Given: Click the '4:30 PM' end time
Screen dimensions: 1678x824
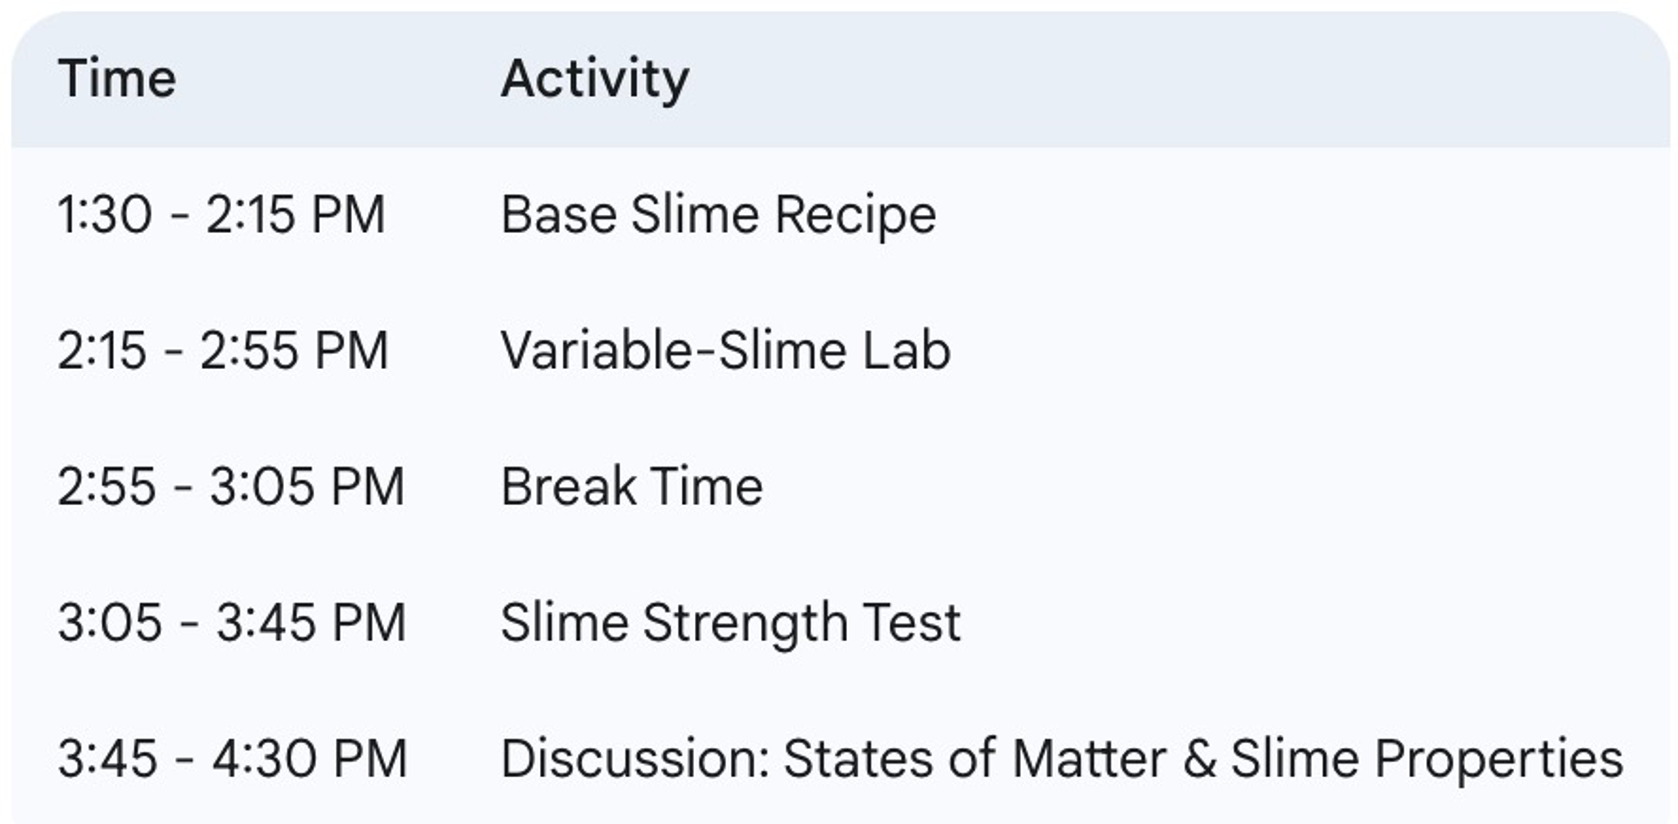Looking at the screenshot, I should [x=310, y=759].
